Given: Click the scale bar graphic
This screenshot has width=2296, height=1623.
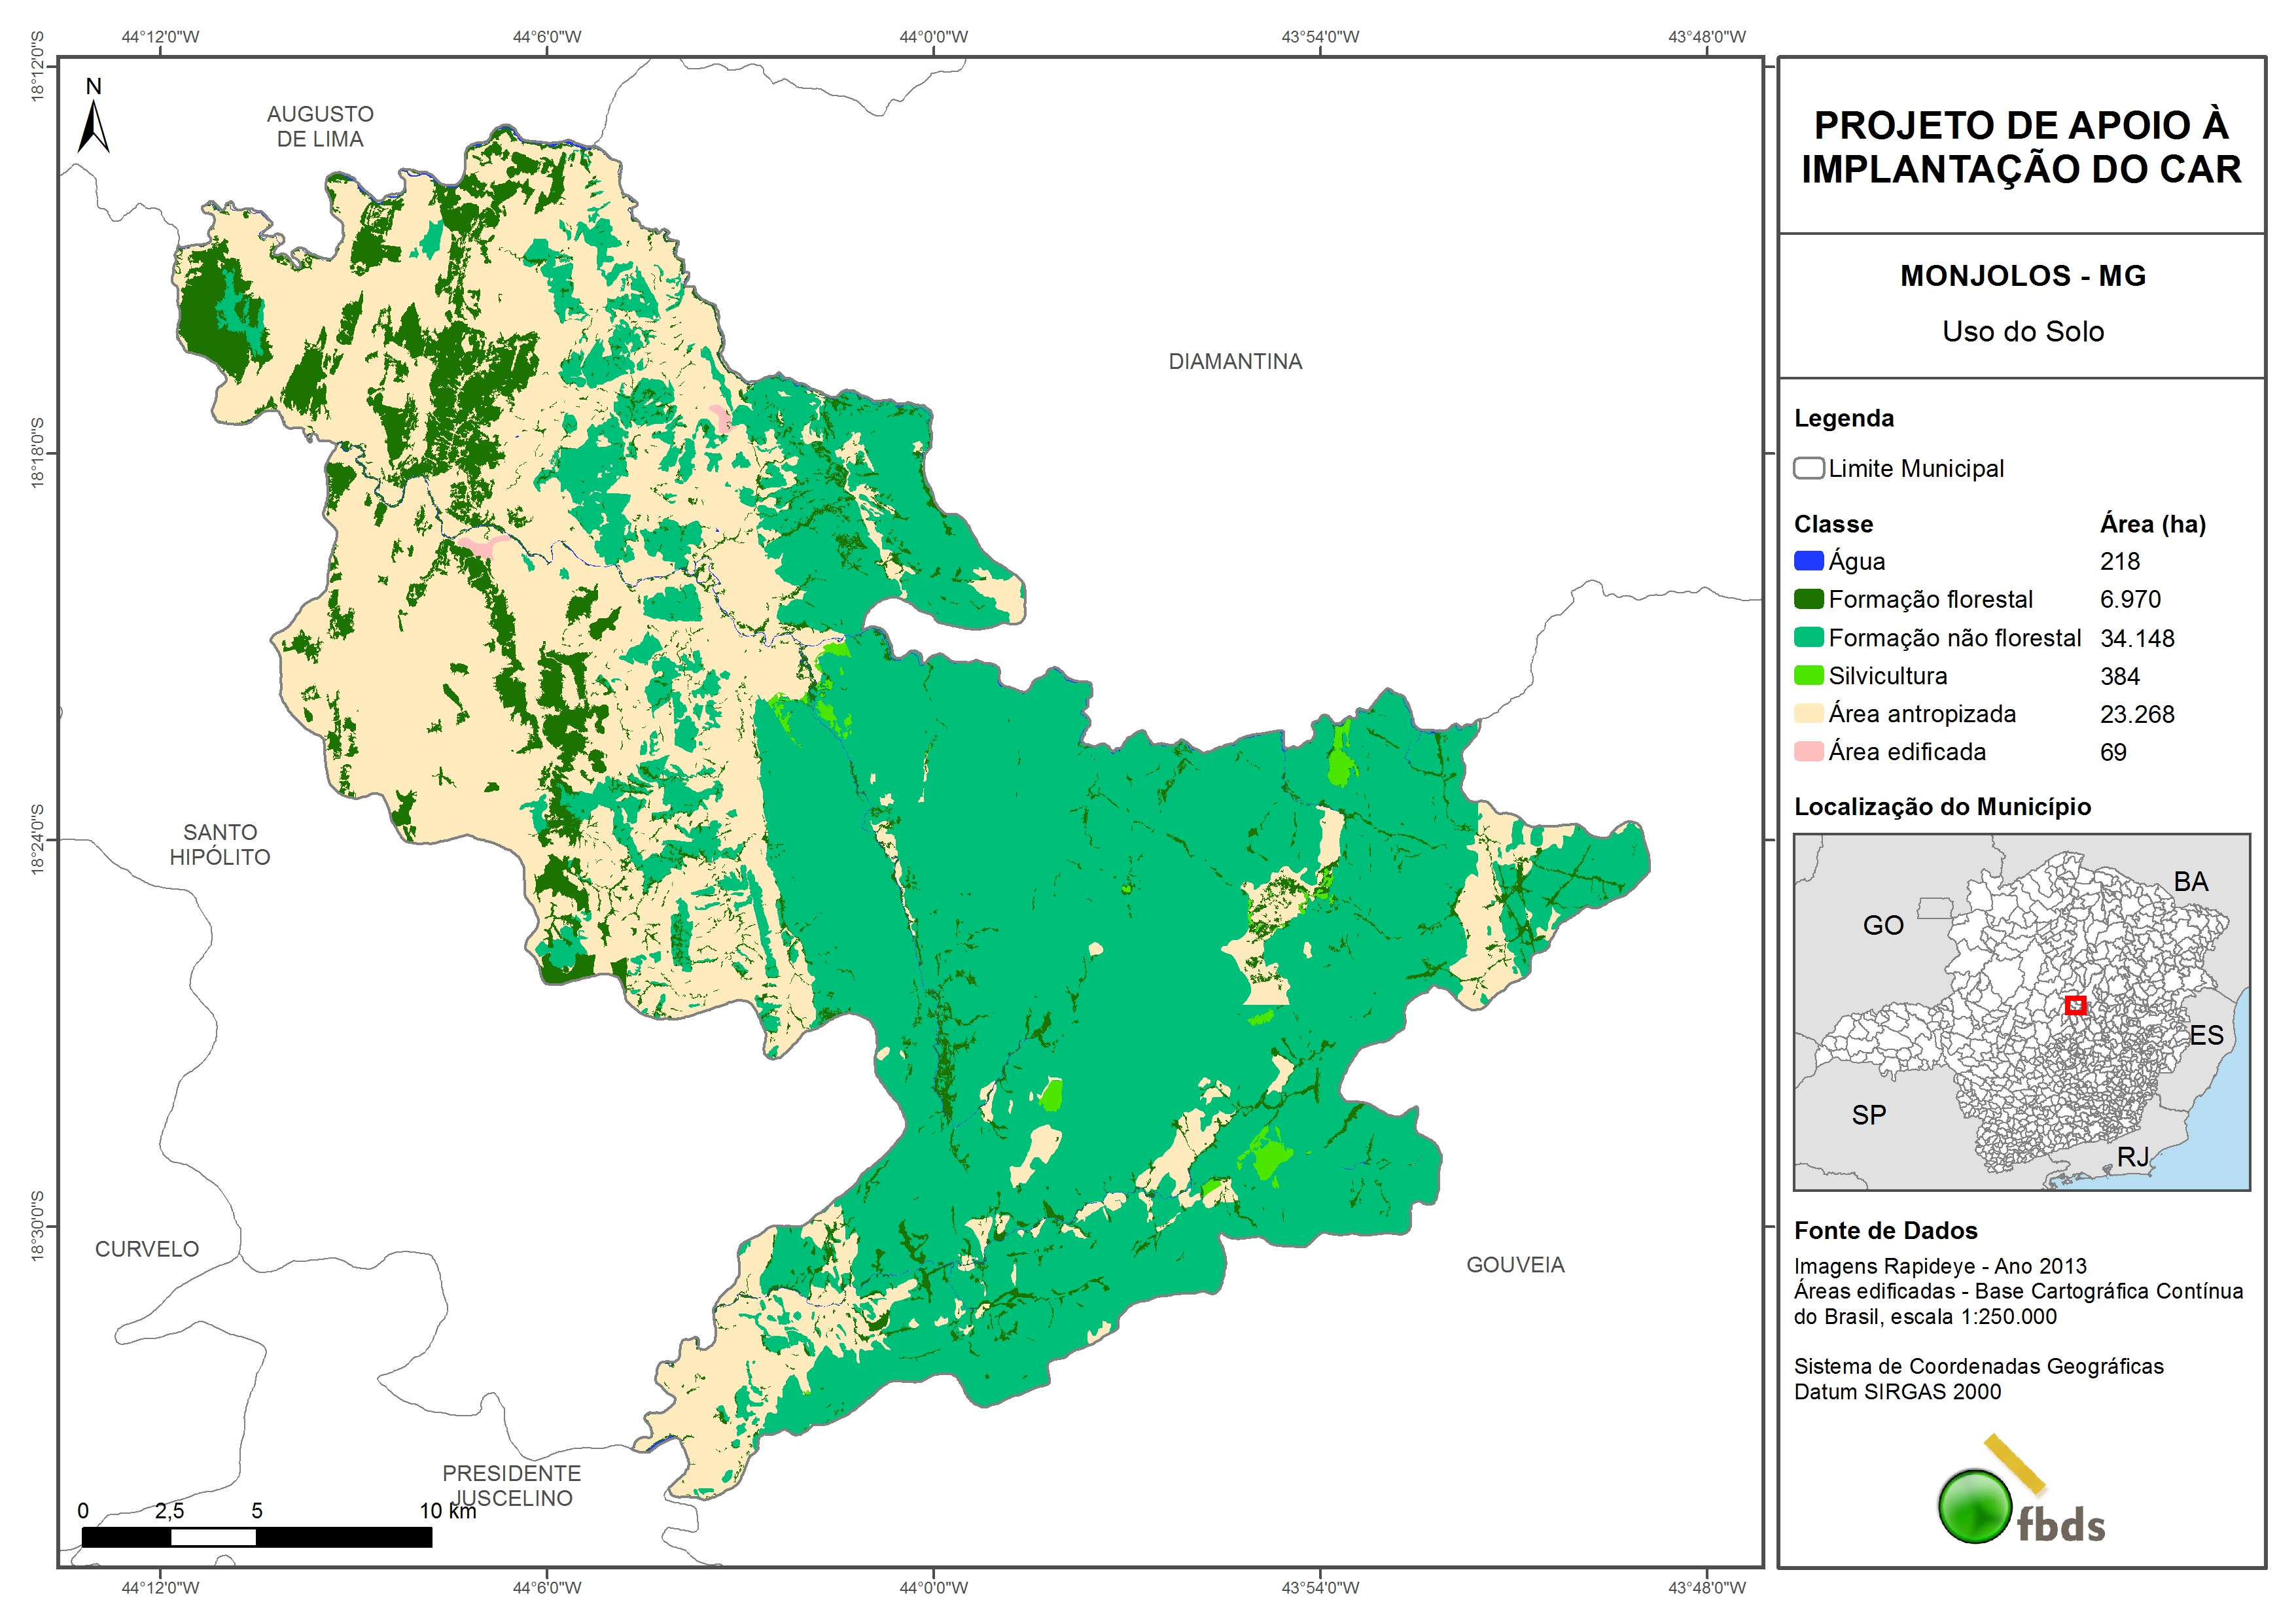Looking at the screenshot, I should (256, 1537).
